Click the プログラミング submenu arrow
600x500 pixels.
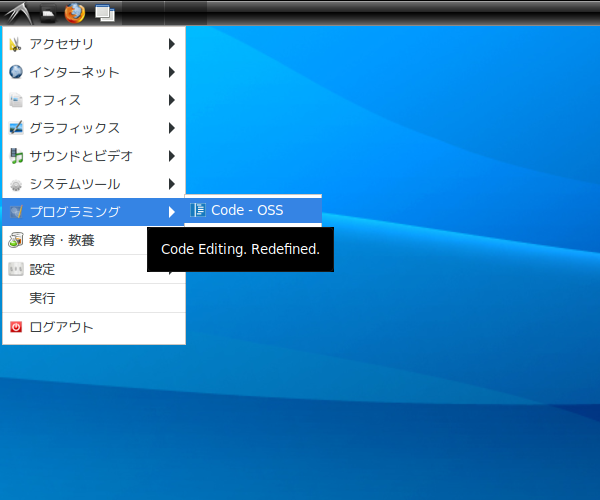172,212
